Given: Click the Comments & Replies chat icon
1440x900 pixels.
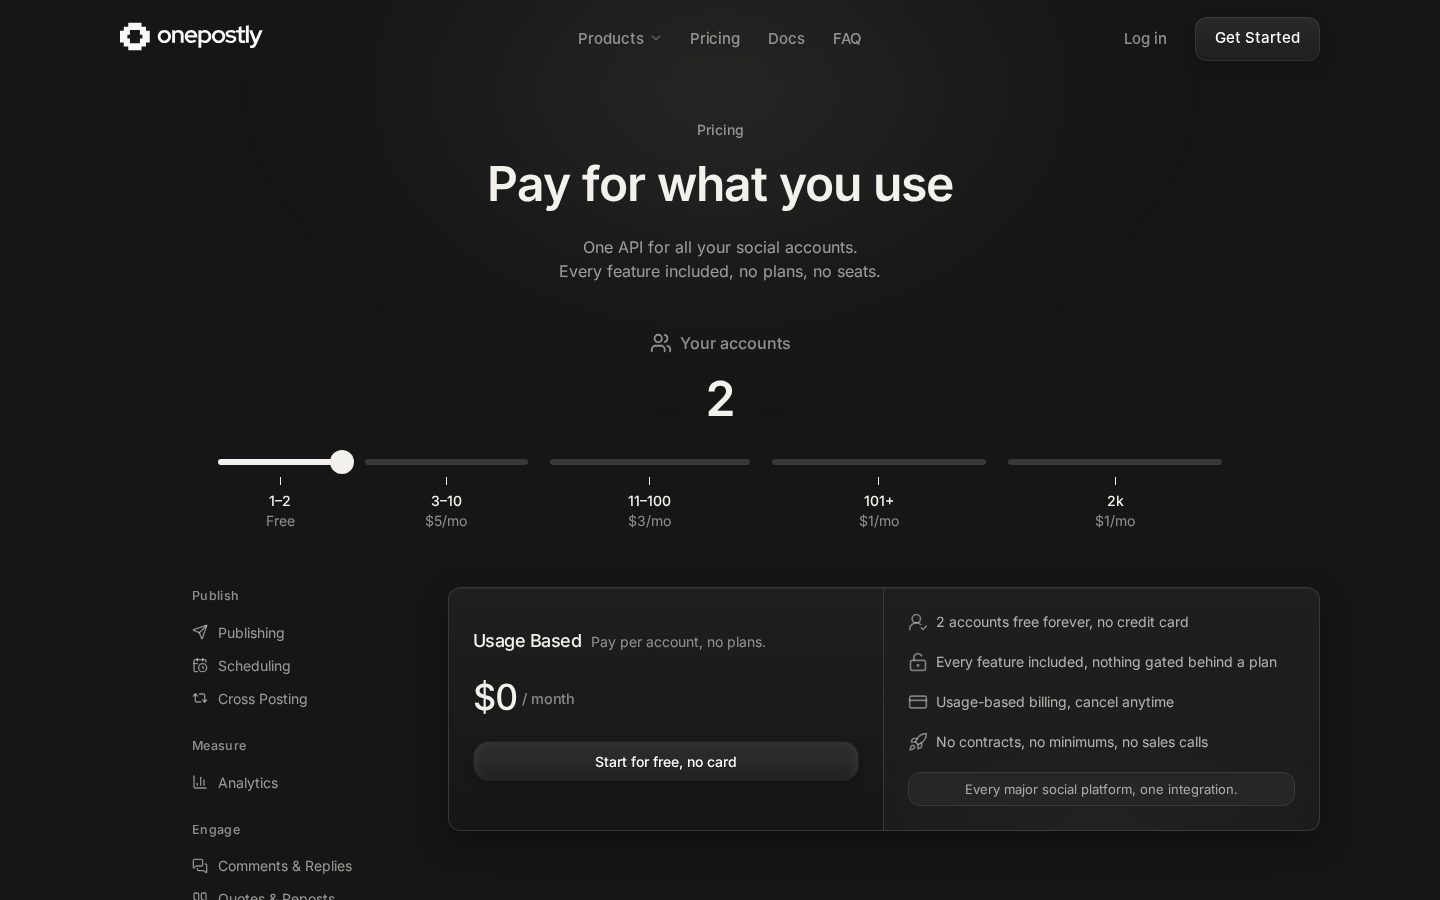Looking at the screenshot, I should 200,865.
